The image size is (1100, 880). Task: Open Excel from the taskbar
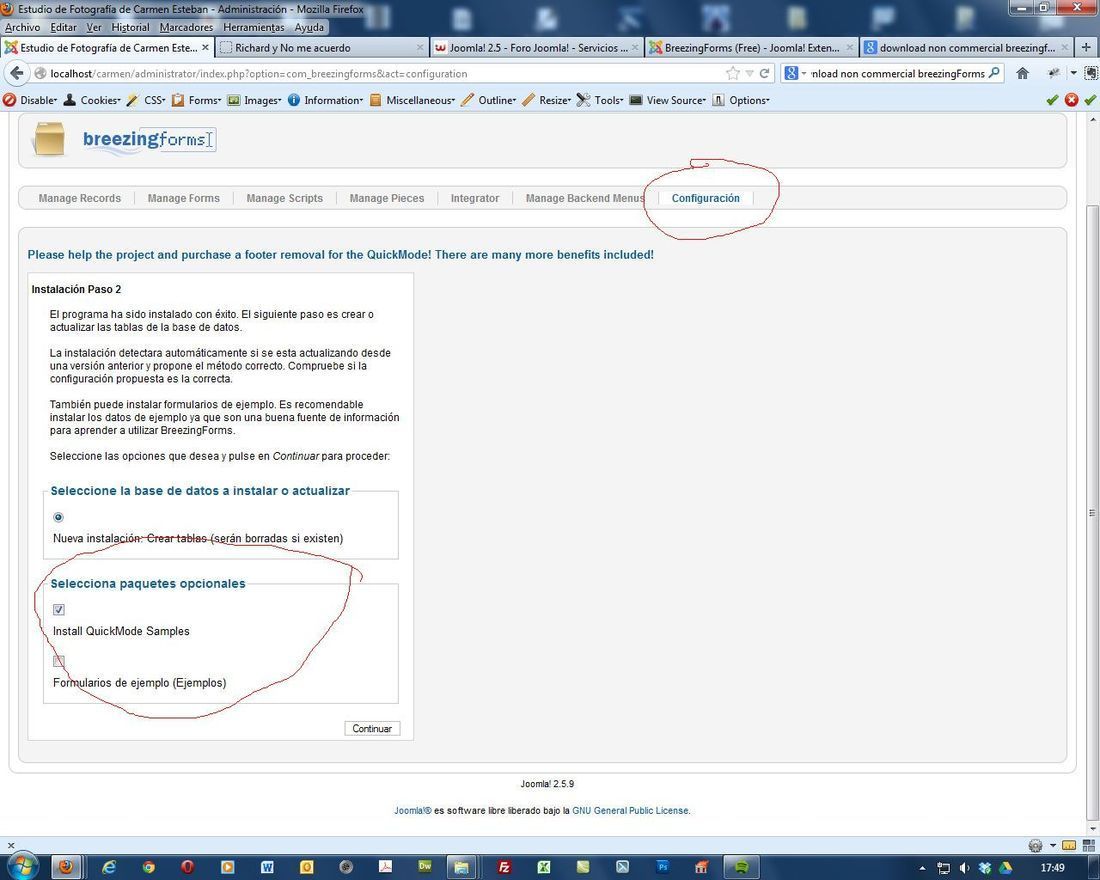tap(544, 867)
